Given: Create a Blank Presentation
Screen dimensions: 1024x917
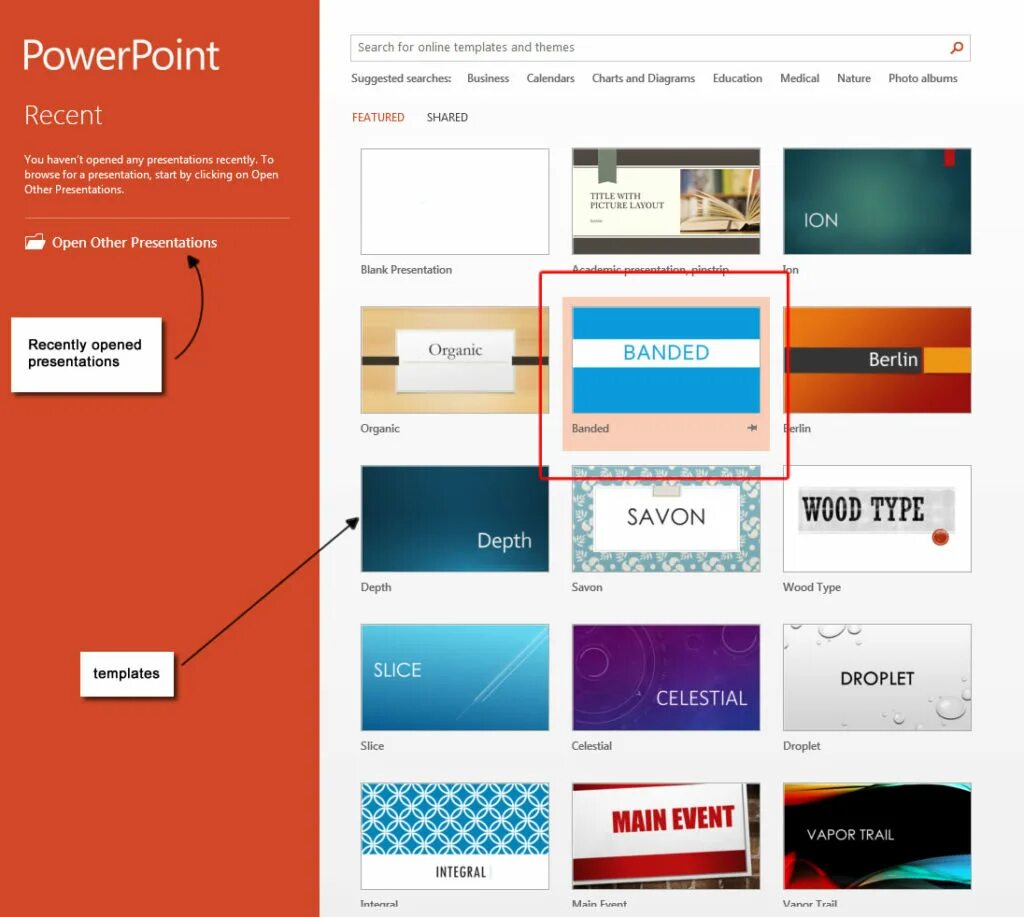Looking at the screenshot, I should click(x=455, y=200).
